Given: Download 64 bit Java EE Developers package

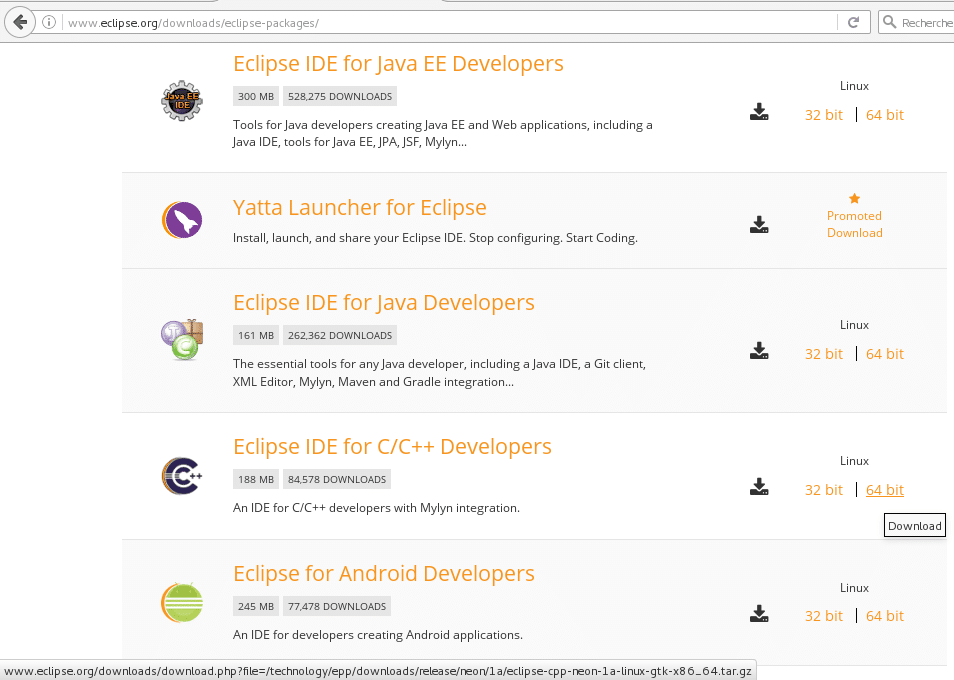Looking at the screenshot, I should pos(885,115).
